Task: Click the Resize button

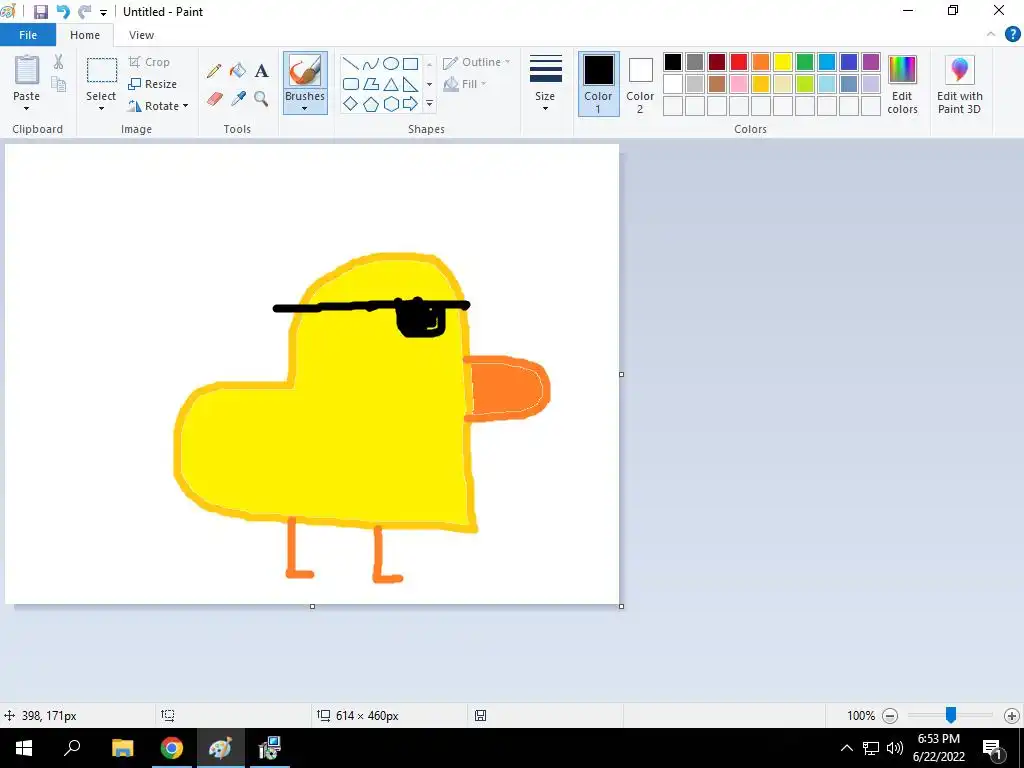Action: 152,84
